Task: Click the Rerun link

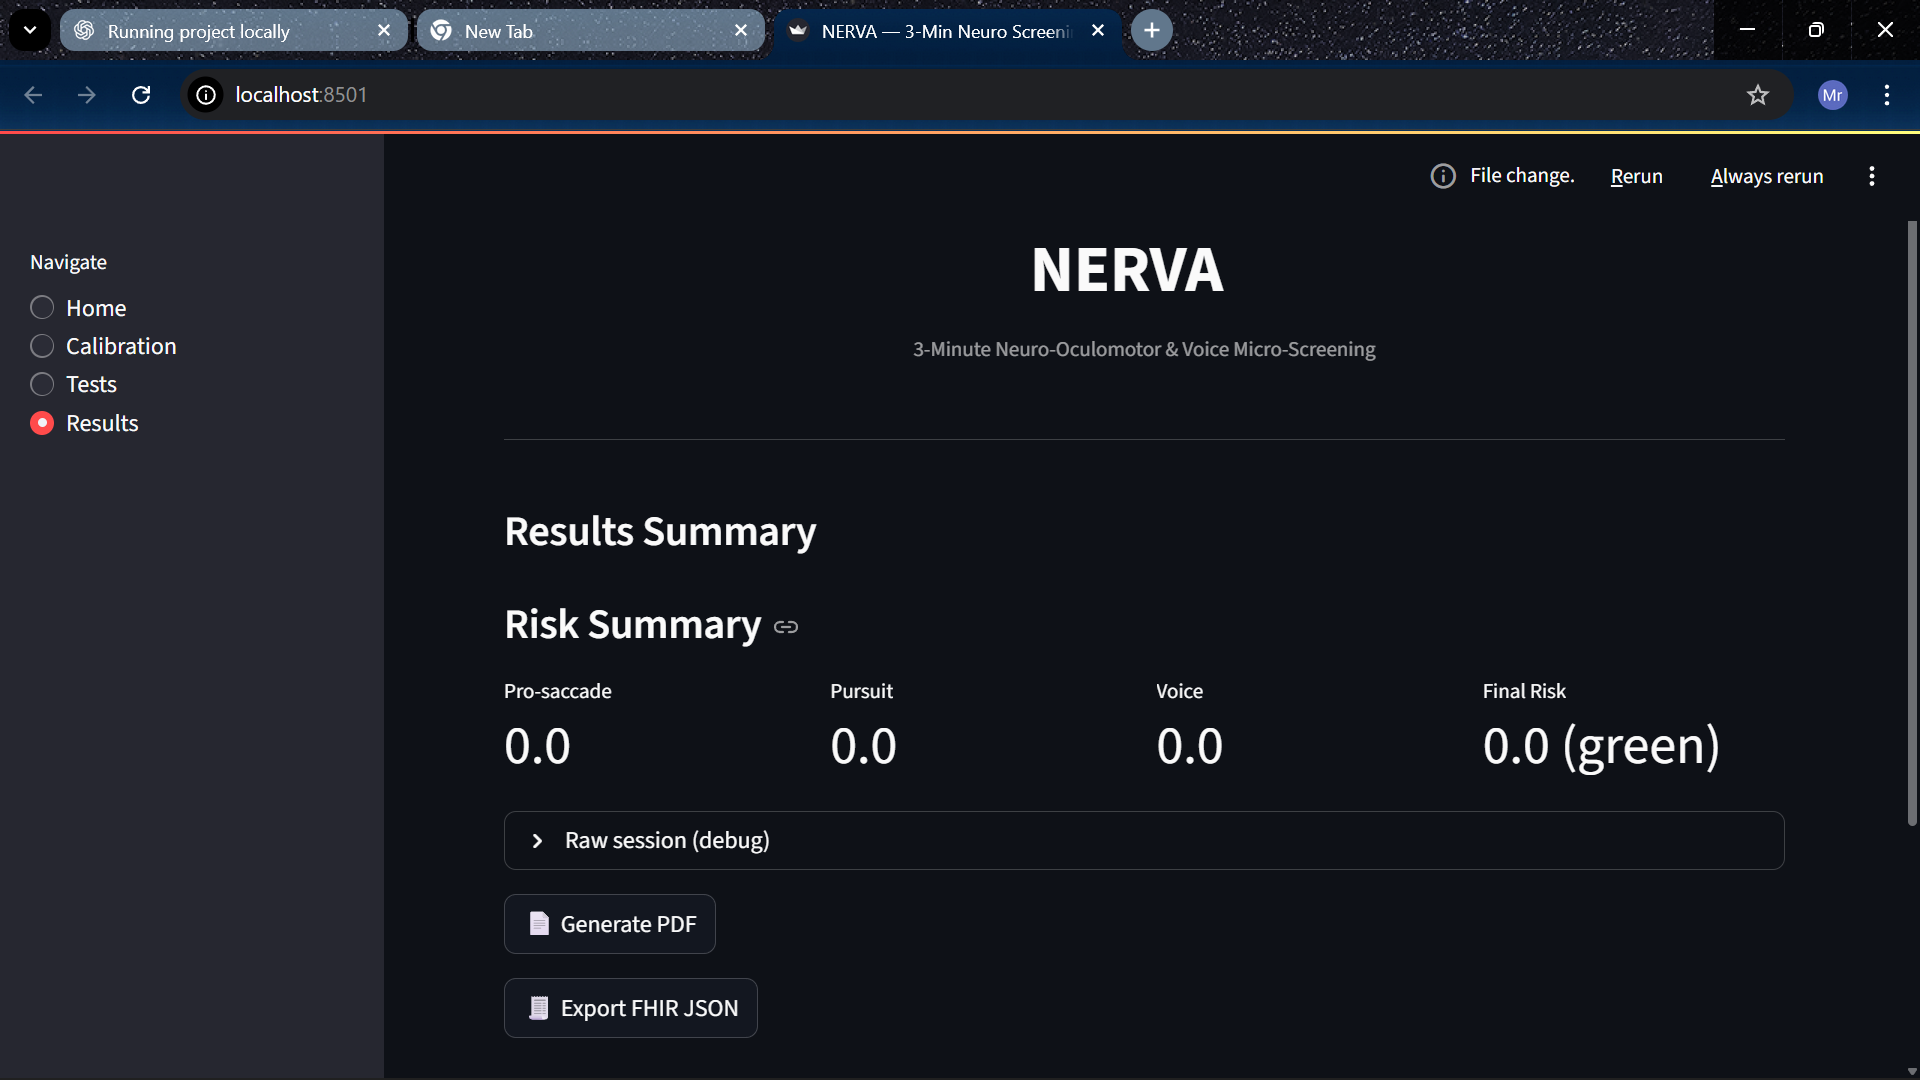Action: [1636, 176]
